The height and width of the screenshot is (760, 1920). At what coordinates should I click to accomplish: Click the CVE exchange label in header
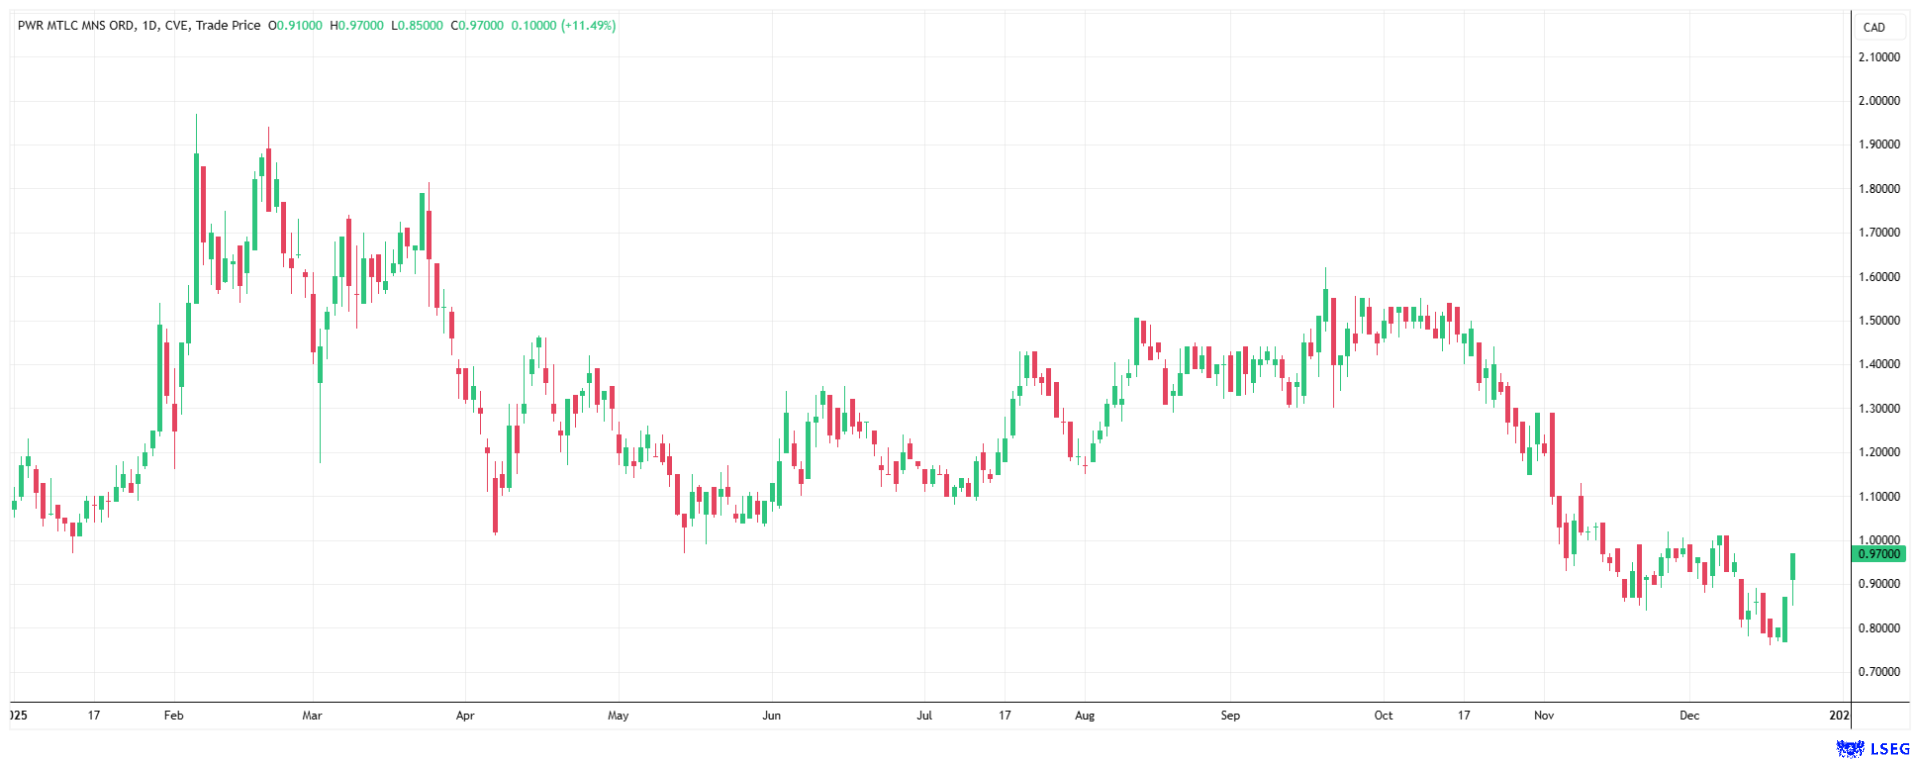pyautogui.click(x=177, y=25)
